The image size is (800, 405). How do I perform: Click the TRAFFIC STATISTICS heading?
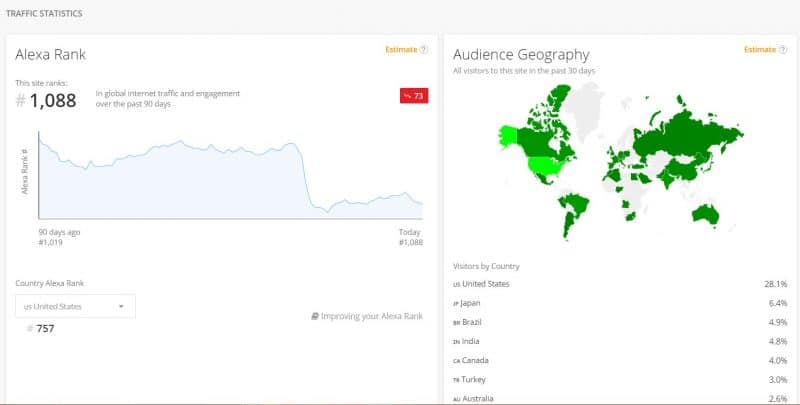[44, 14]
